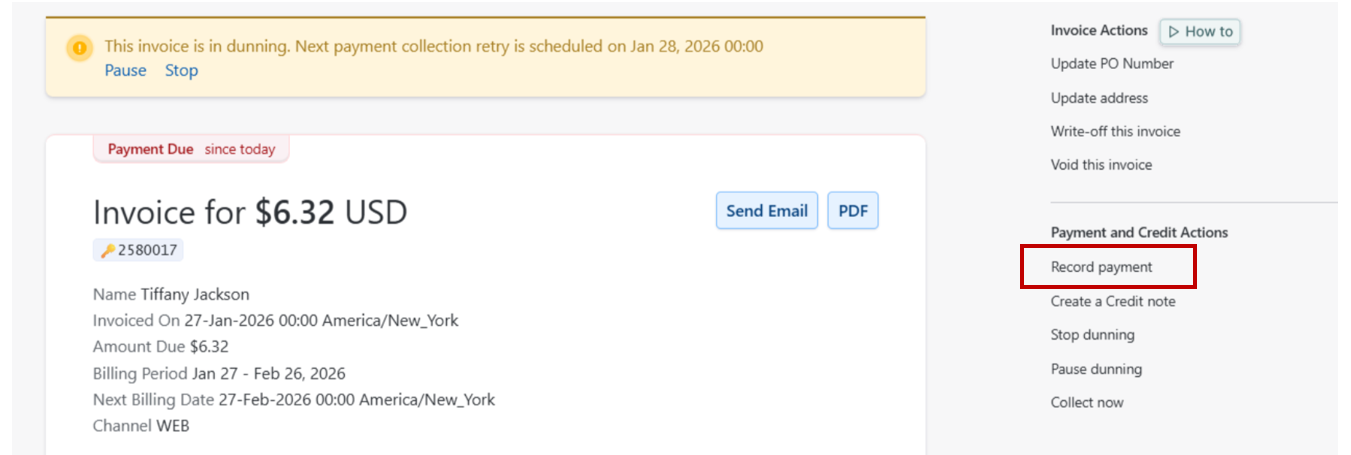The width and height of the screenshot is (1351, 455).
Task: Pause dunning from the yellow banner link
Action: [x=125, y=70]
